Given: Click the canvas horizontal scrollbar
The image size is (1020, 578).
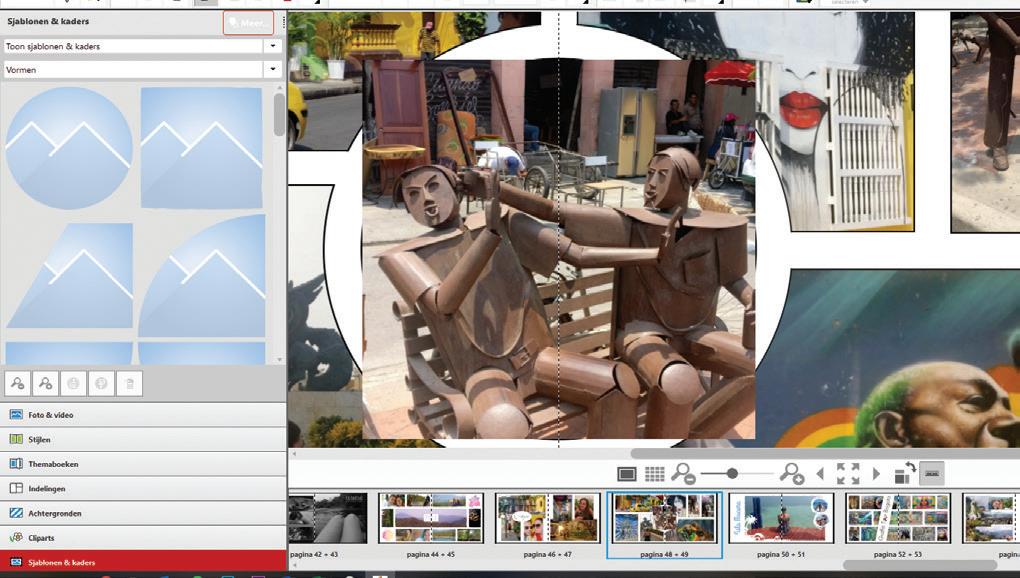Looking at the screenshot, I should (825, 453).
